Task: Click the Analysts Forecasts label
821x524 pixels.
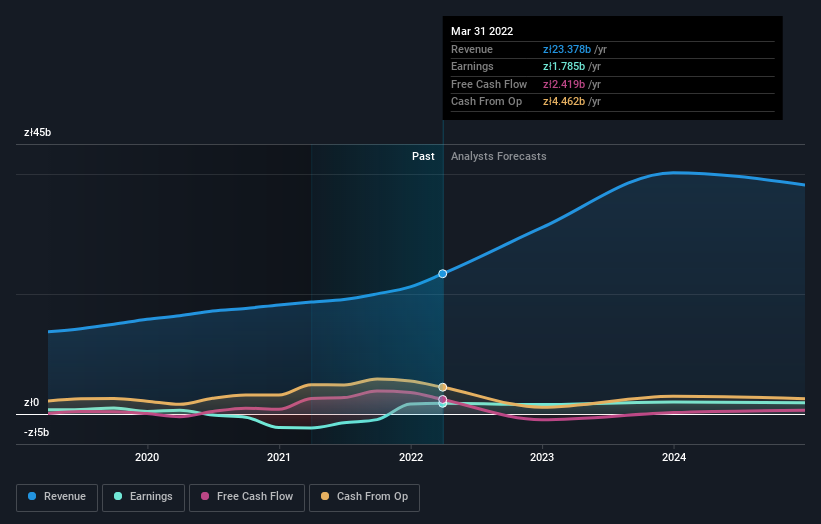Action: point(498,156)
